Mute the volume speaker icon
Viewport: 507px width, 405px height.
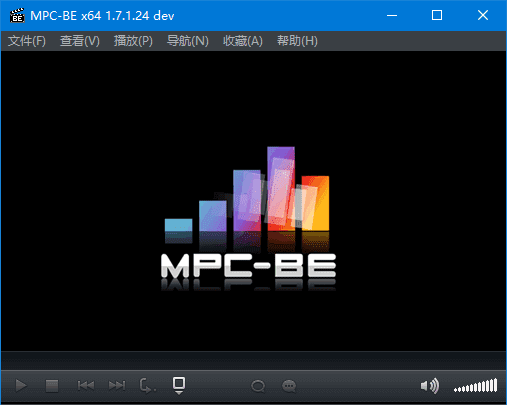429,386
